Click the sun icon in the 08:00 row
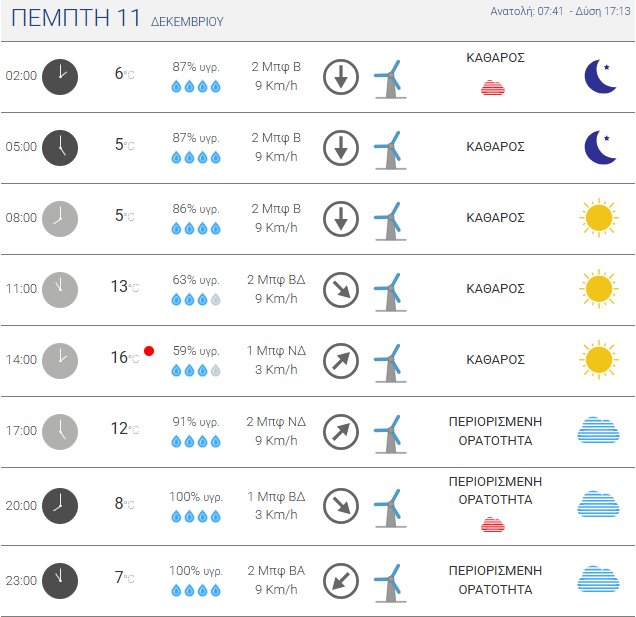636x617 pixels. (598, 218)
